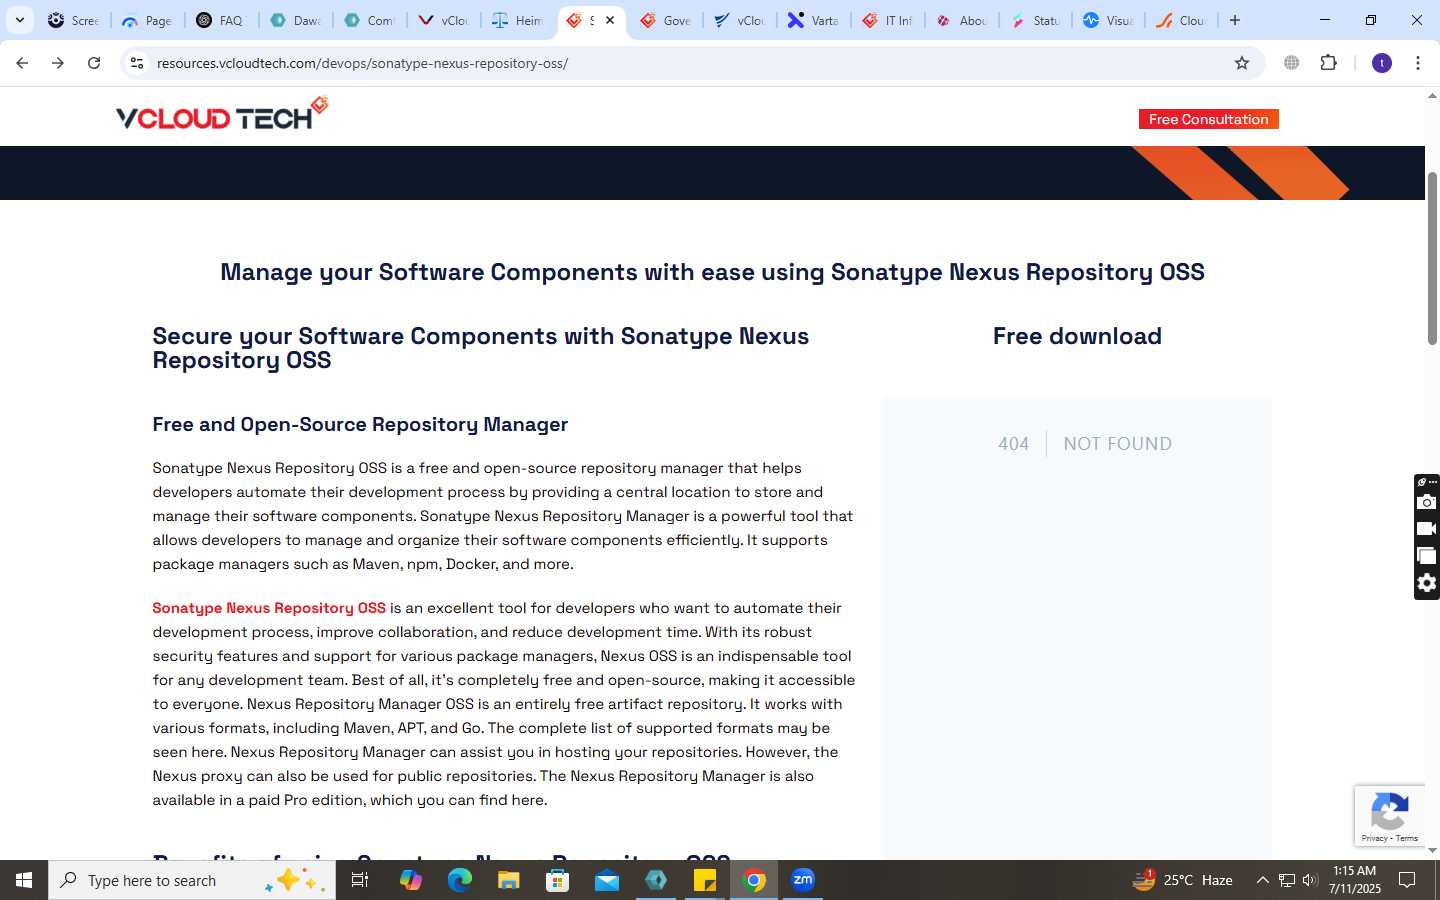Click the page vertical scrollbar thumb

pyautogui.click(x=1432, y=258)
